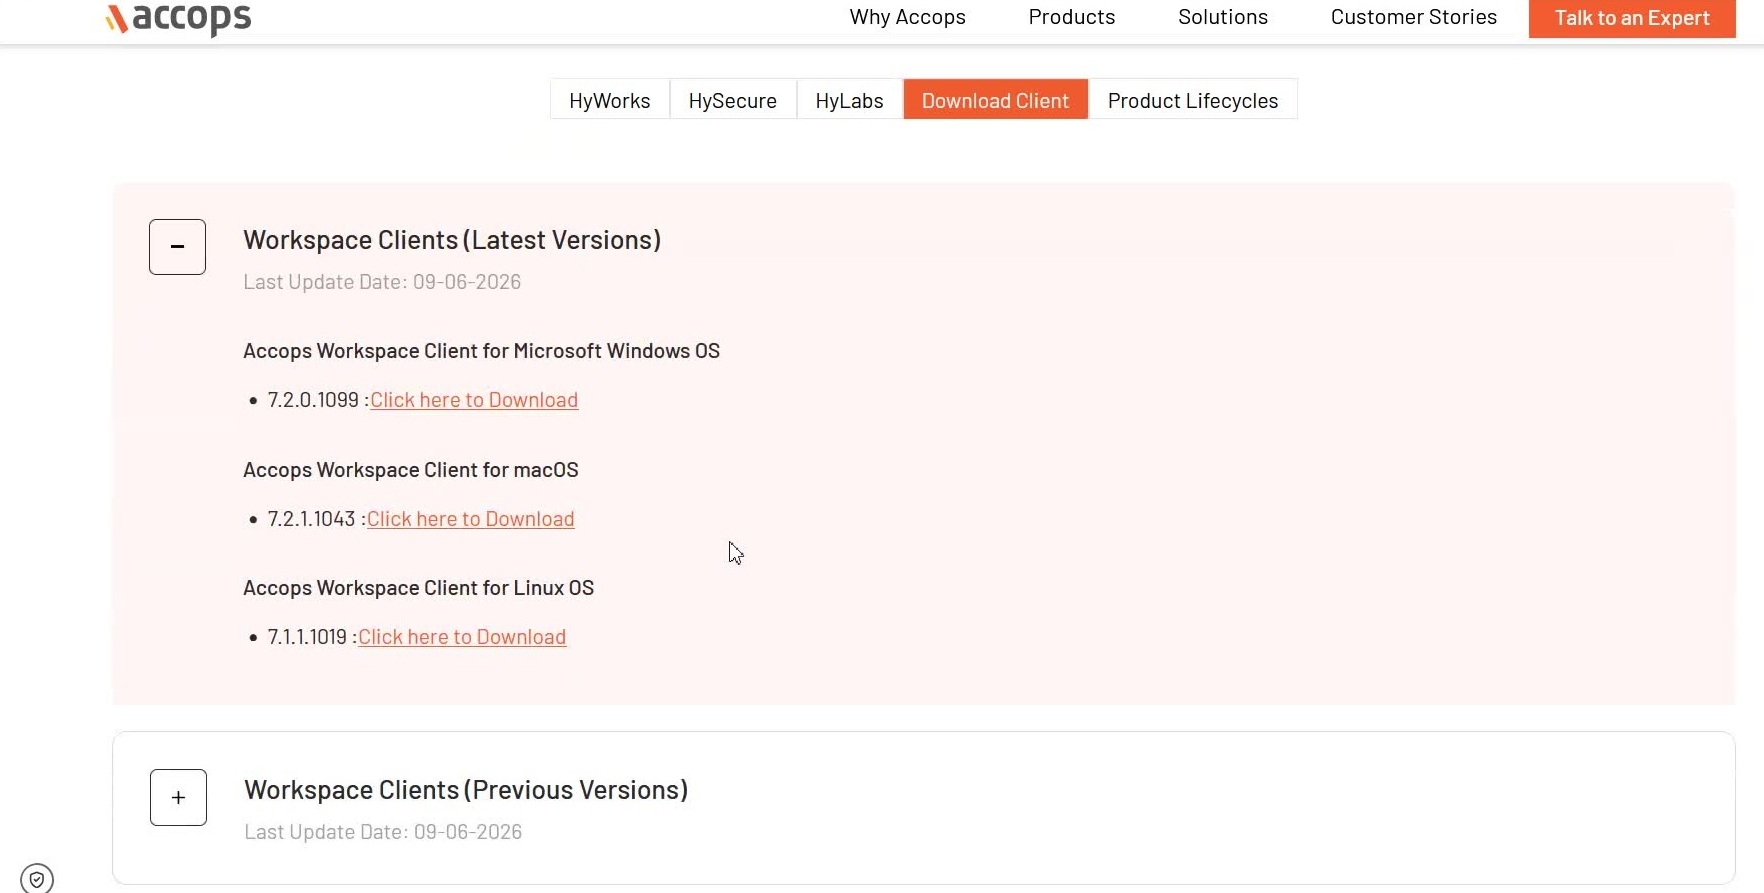Screen dimensions: 1764x893
Task: Click the version number 7.1.1.1019
Action: (307, 637)
